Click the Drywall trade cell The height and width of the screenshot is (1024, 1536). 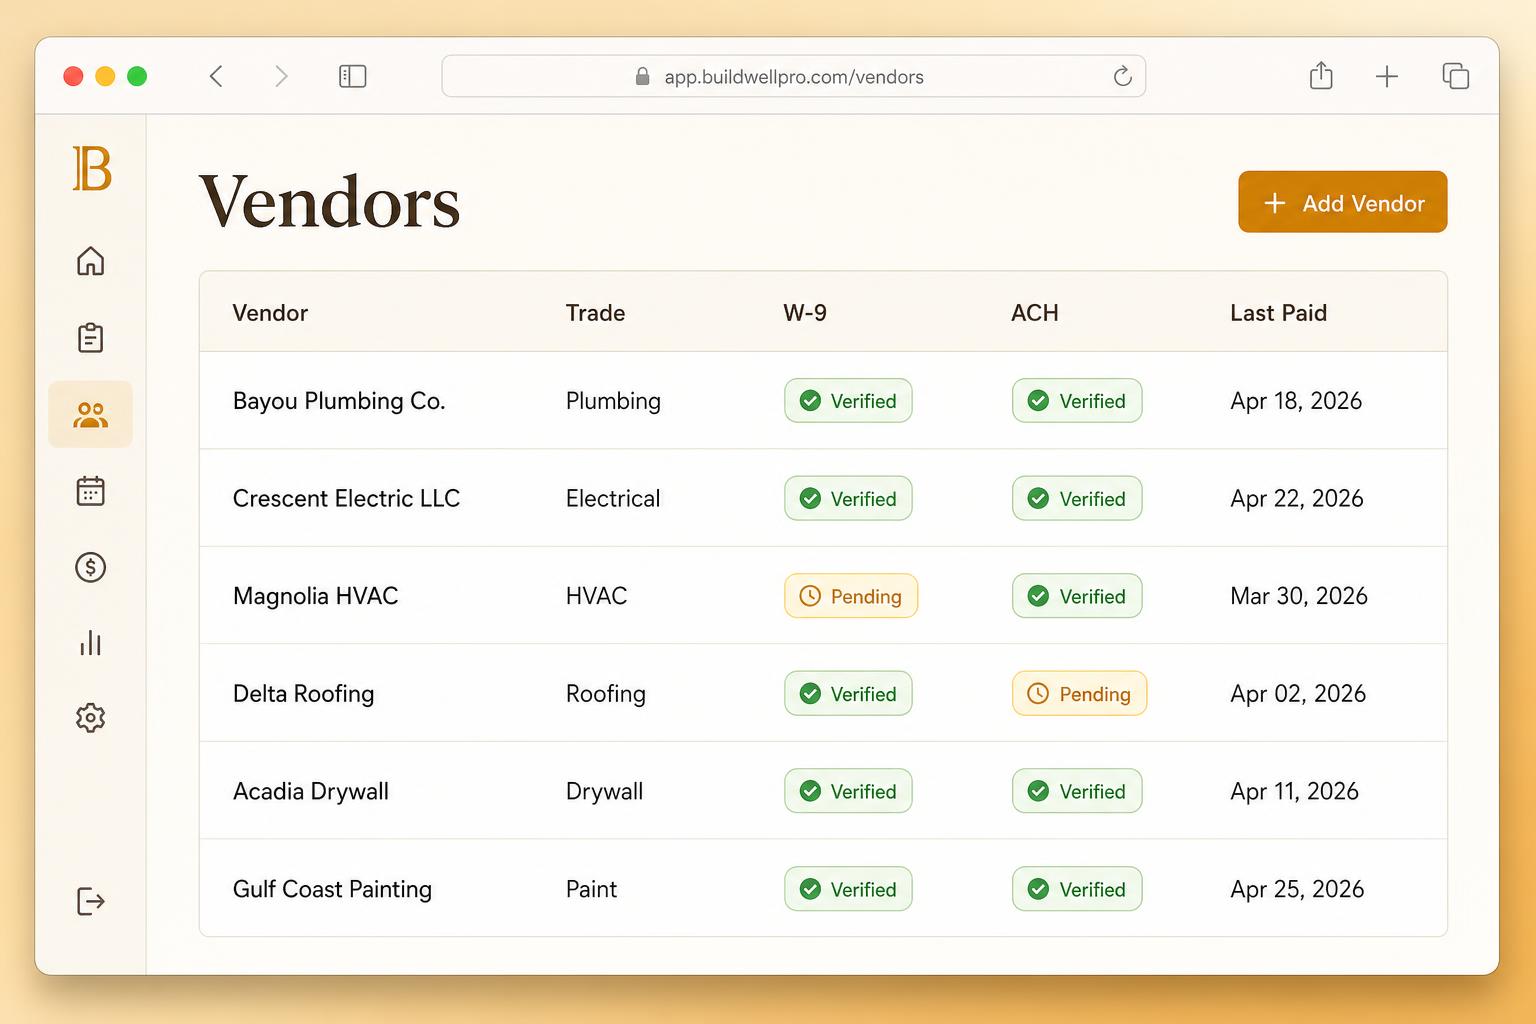coord(604,791)
